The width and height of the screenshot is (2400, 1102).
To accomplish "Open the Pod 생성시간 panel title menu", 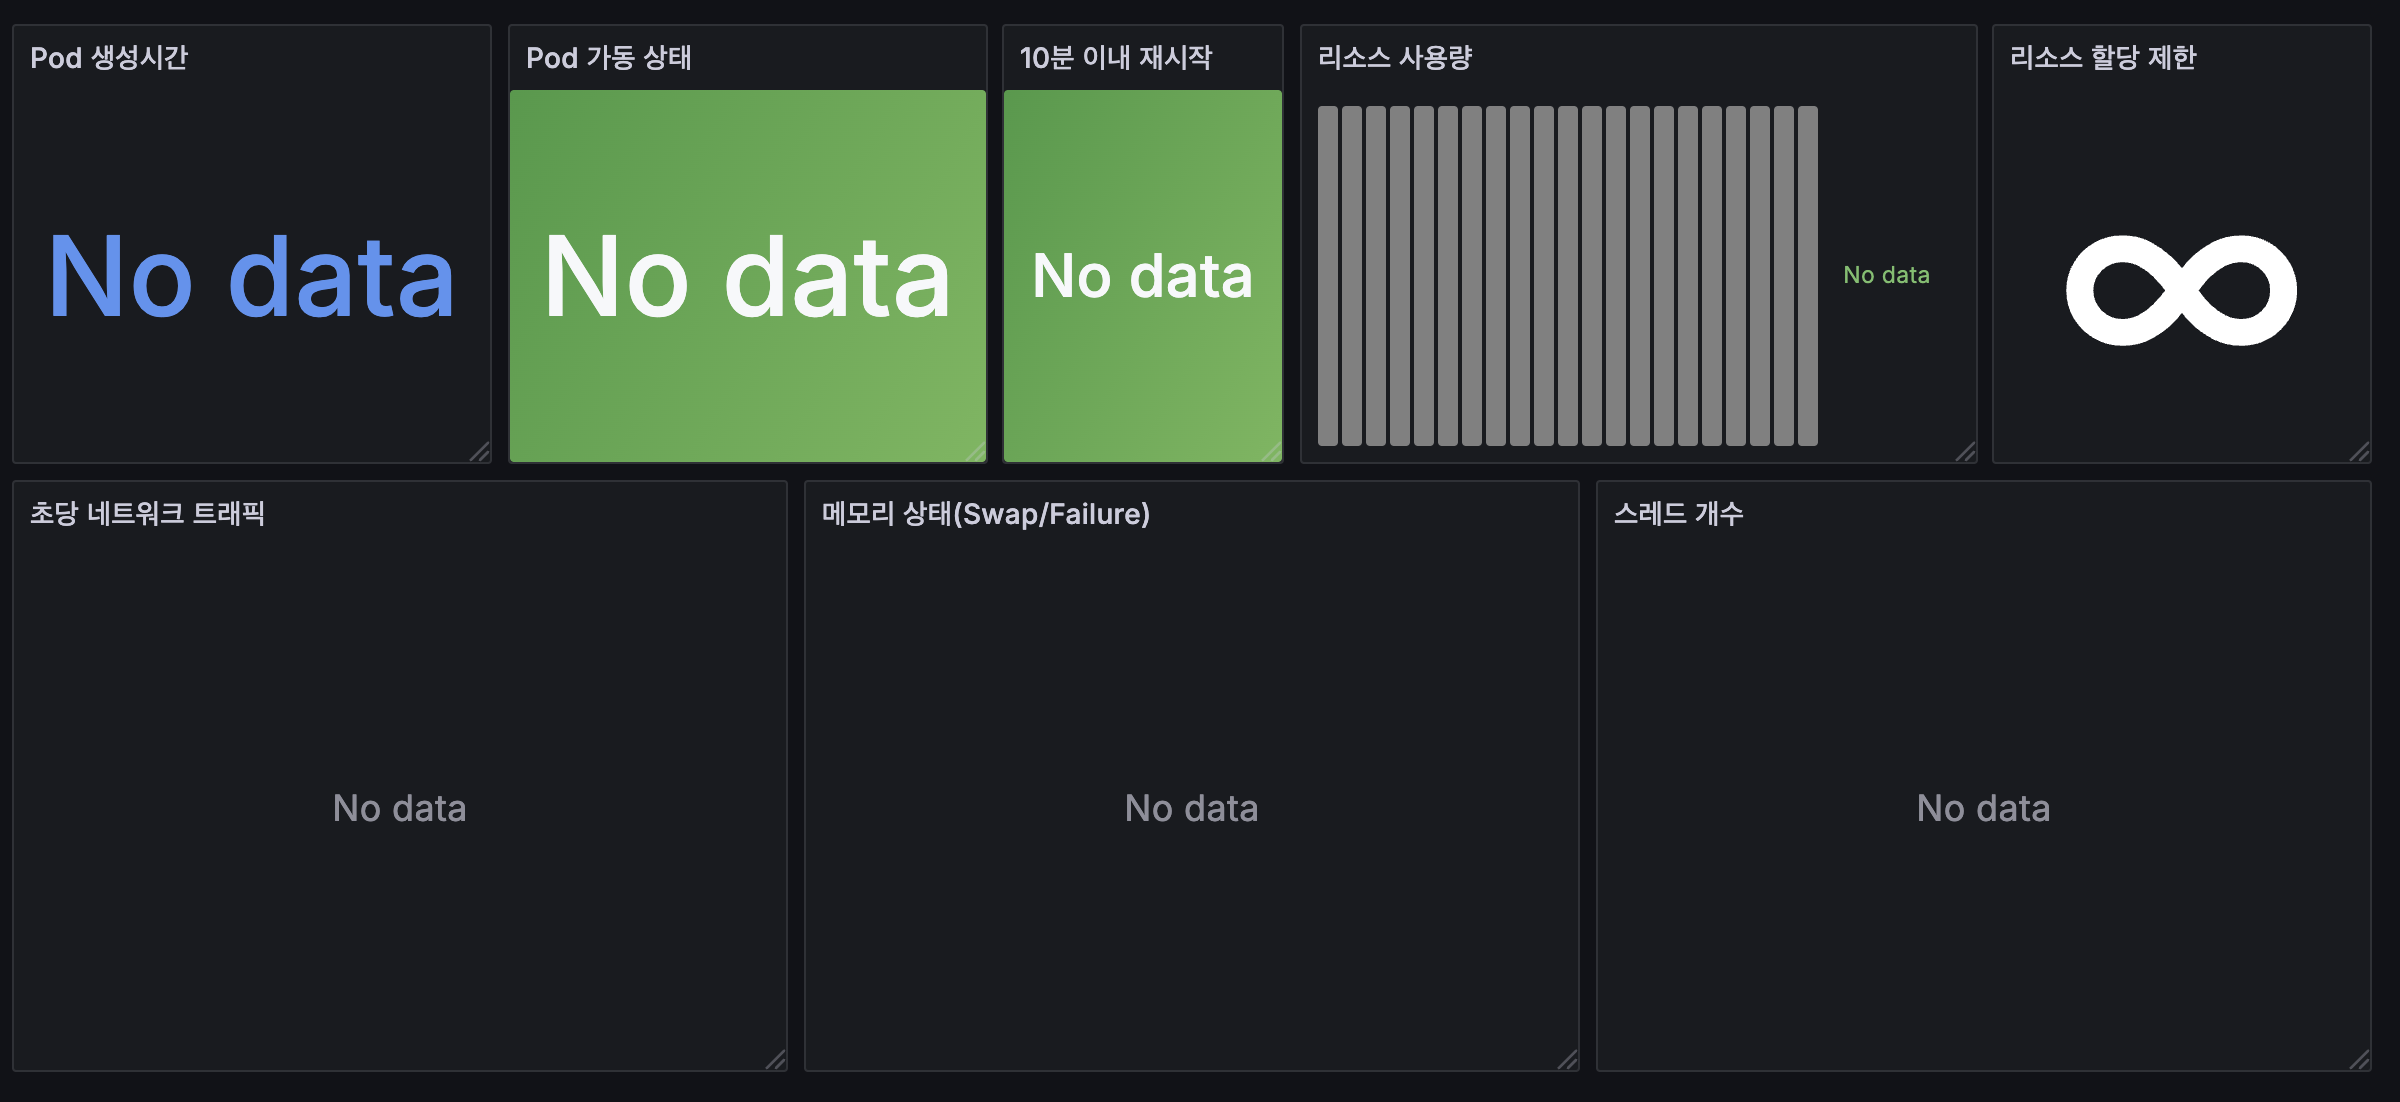I will (x=109, y=58).
